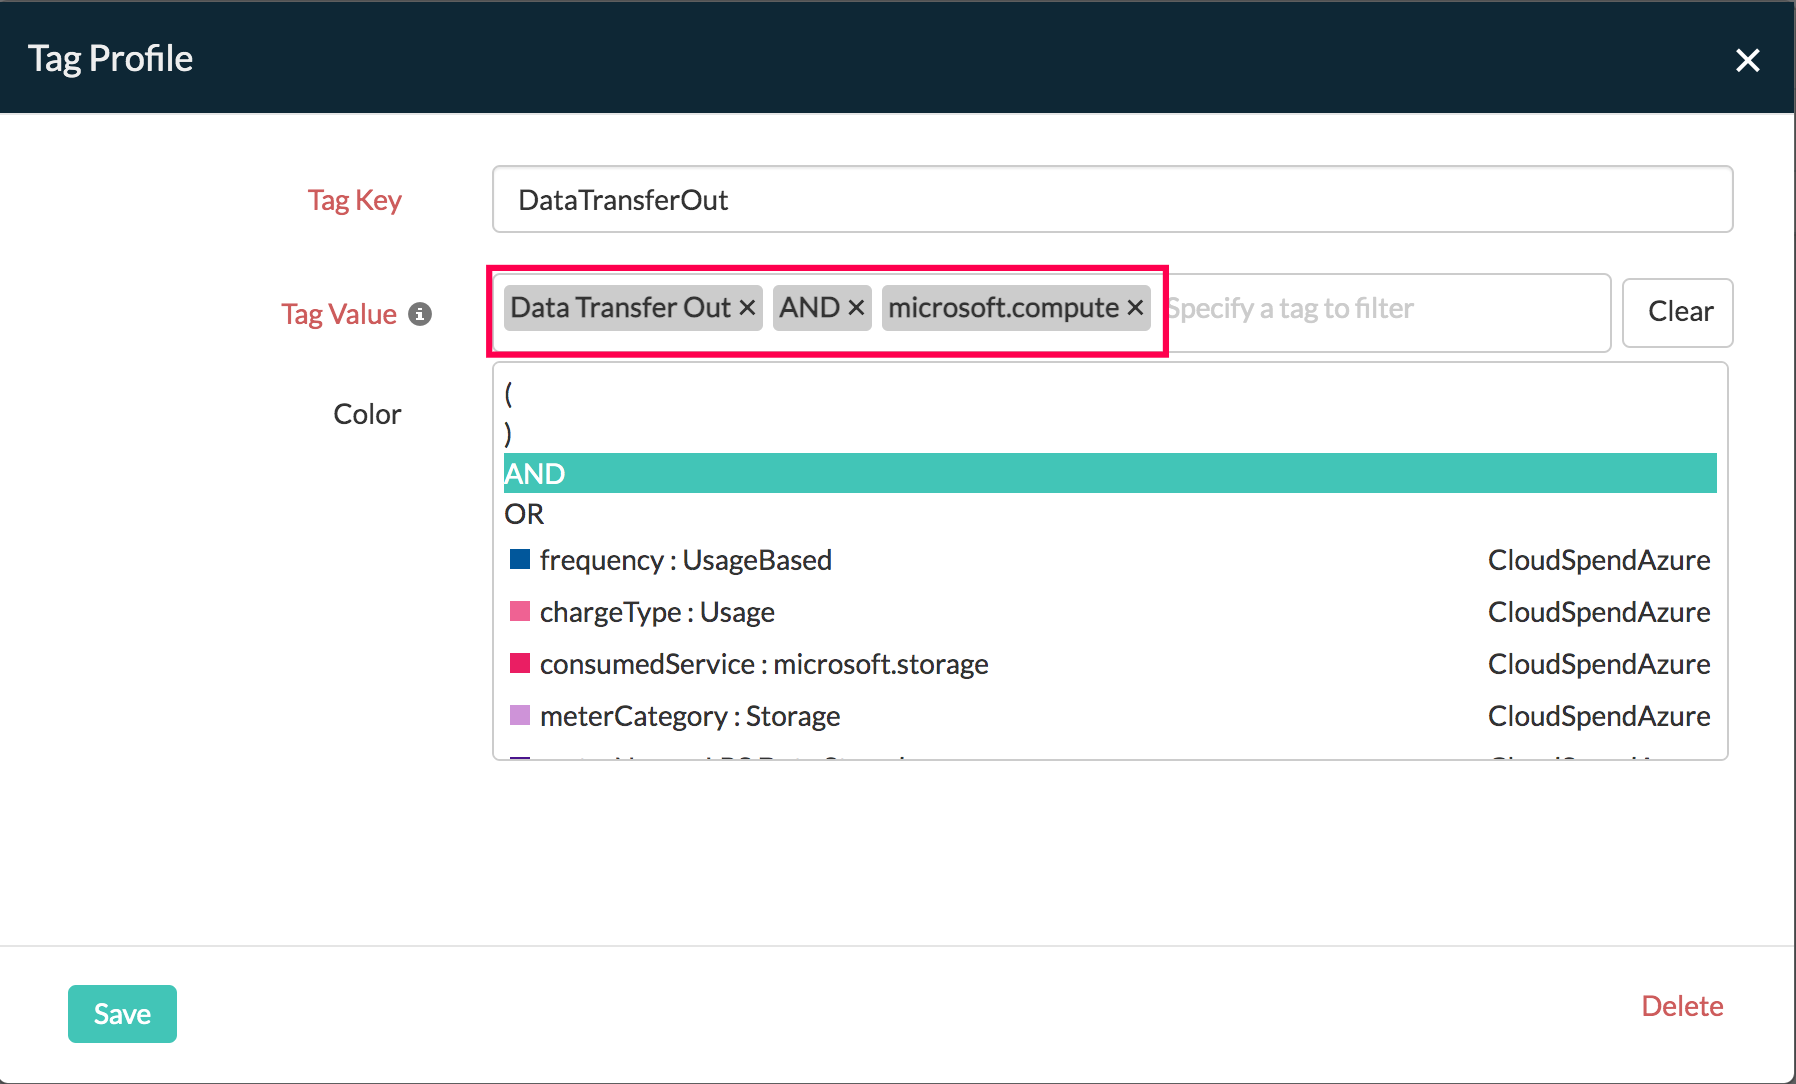Select the open parenthesis option
Viewport: 1796px width, 1084px height.
click(x=509, y=393)
